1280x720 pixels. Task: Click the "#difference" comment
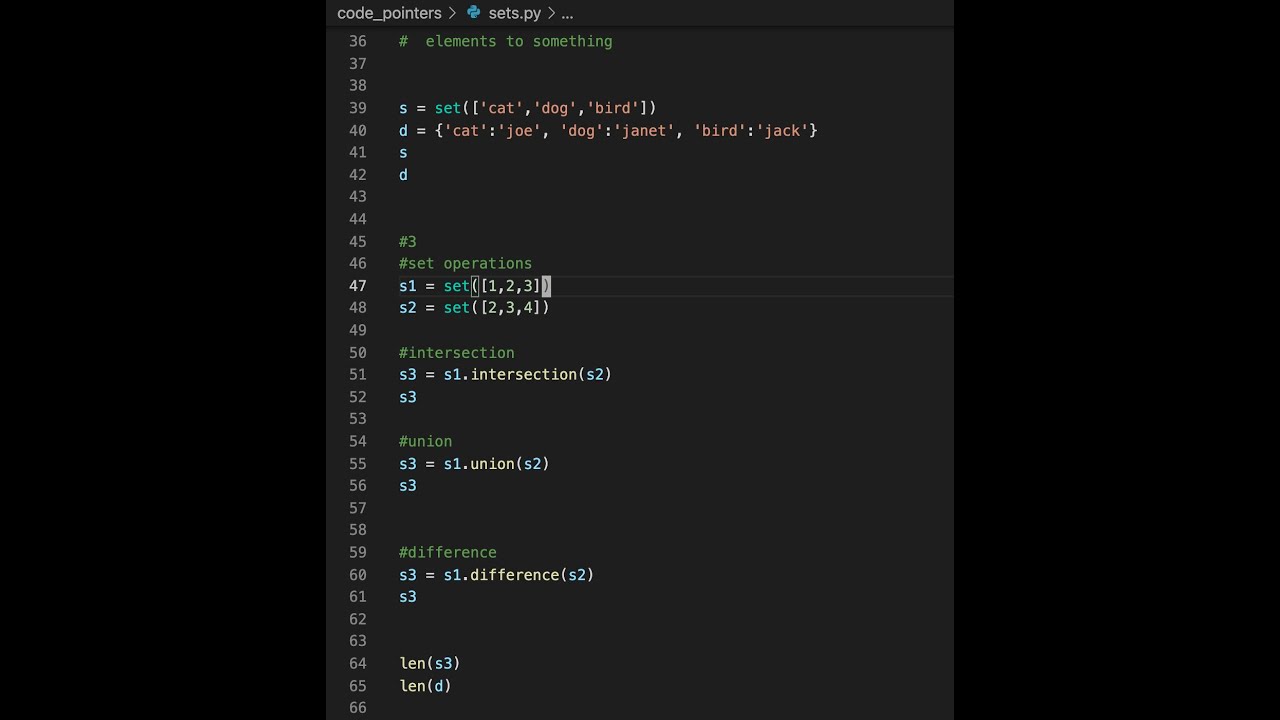[448, 552]
